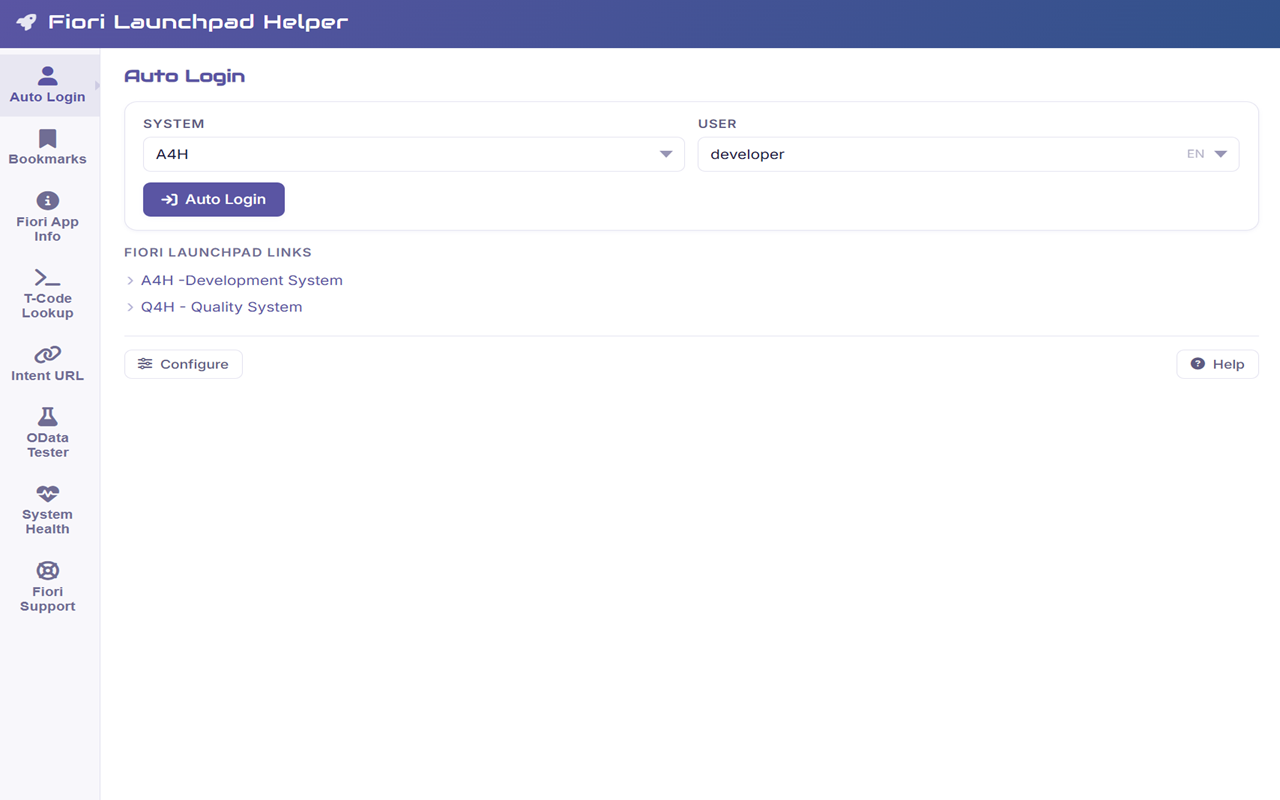The height and width of the screenshot is (800, 1280).
Task: Click the SYSTEM field label
Action: [x=173, y=124]
